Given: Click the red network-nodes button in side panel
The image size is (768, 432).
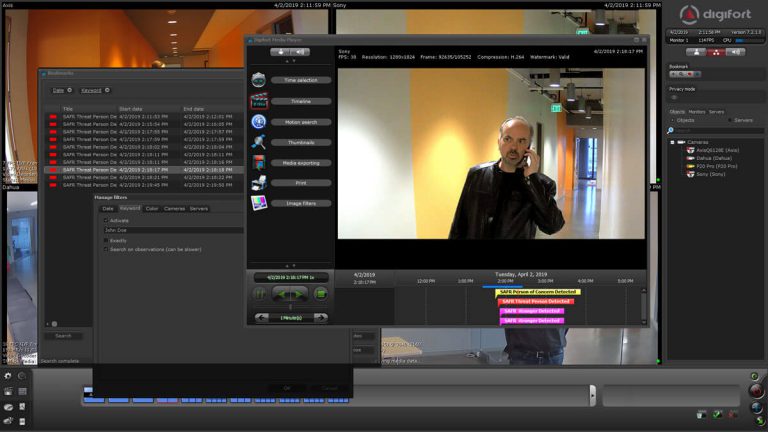Looking at the screenshot, I should pyautogui.click(x=716, y=52).
